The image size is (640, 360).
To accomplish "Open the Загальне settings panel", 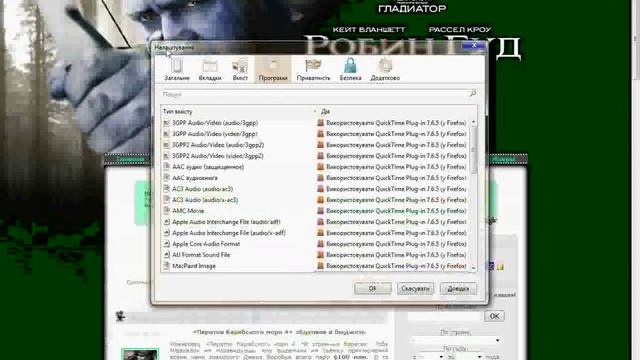I will coord(177,69).
